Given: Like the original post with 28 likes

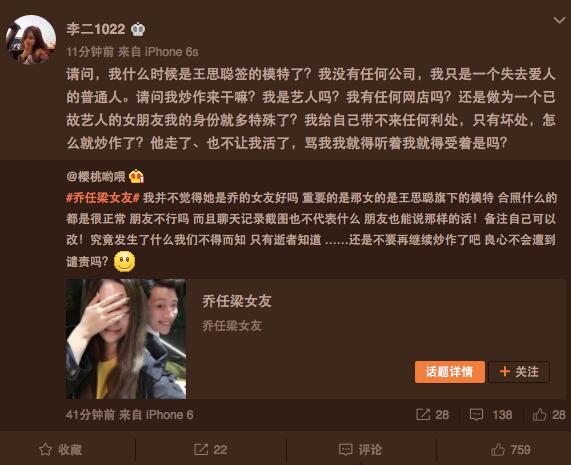Looking at the screenshot, I should tap(549, 414).
